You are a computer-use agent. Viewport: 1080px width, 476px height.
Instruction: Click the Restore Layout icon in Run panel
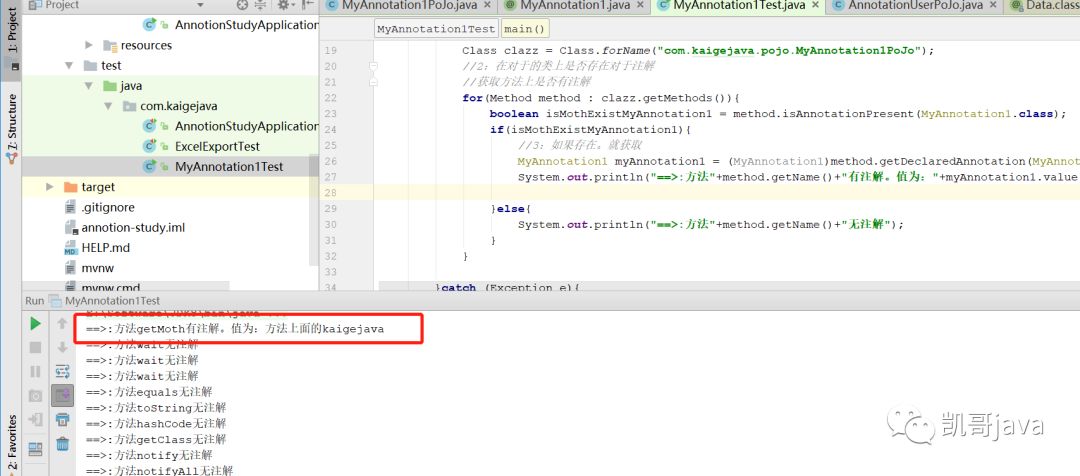(x=35, y=449)
